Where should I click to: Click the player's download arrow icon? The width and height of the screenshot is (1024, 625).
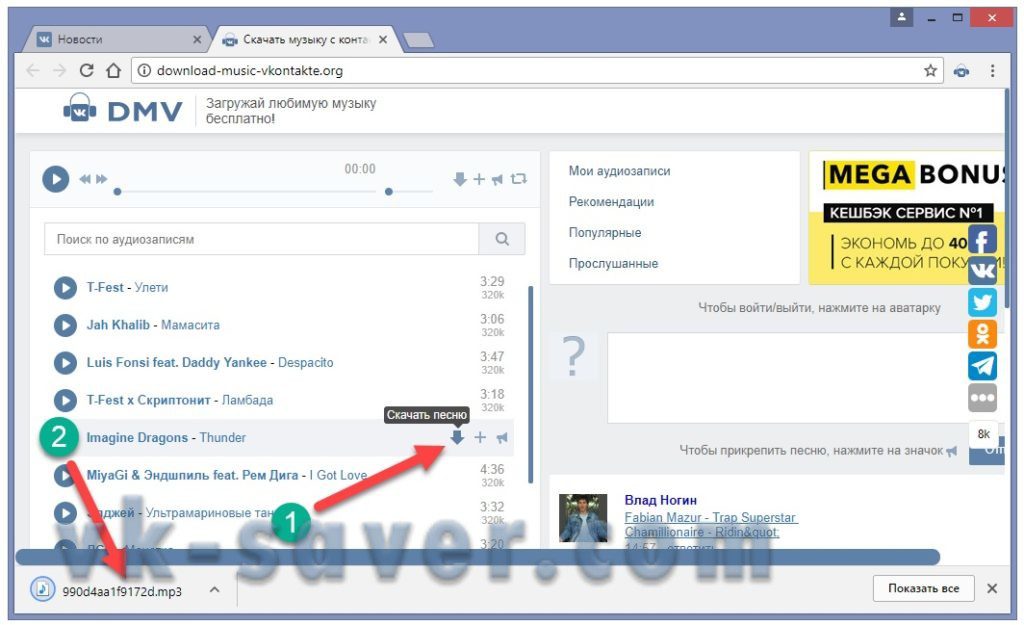point(460,179)
